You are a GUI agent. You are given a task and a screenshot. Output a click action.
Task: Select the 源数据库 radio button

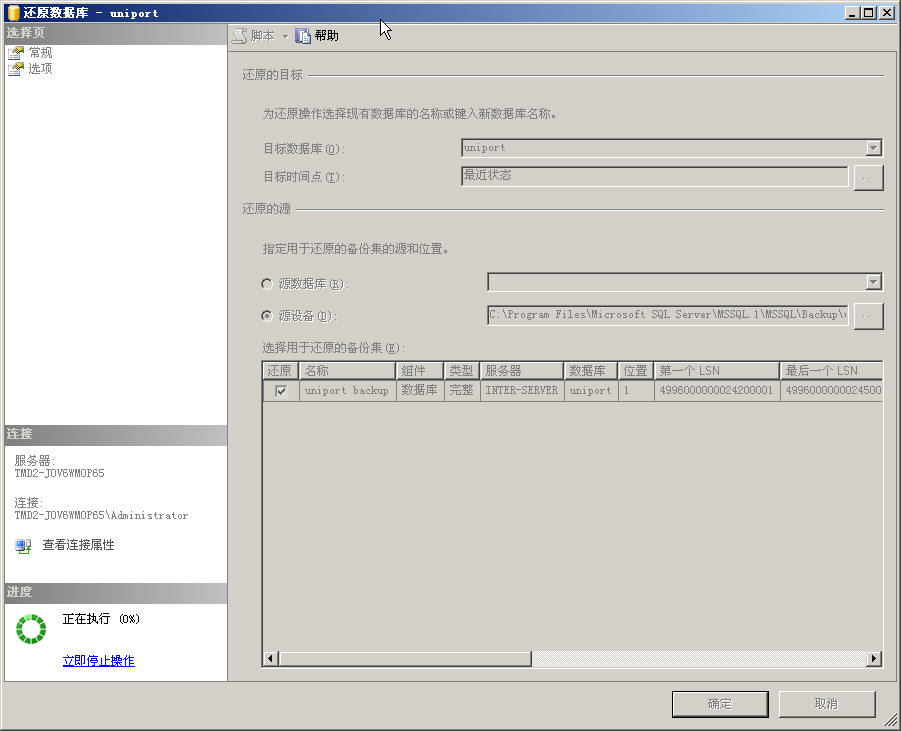point(266,282)
